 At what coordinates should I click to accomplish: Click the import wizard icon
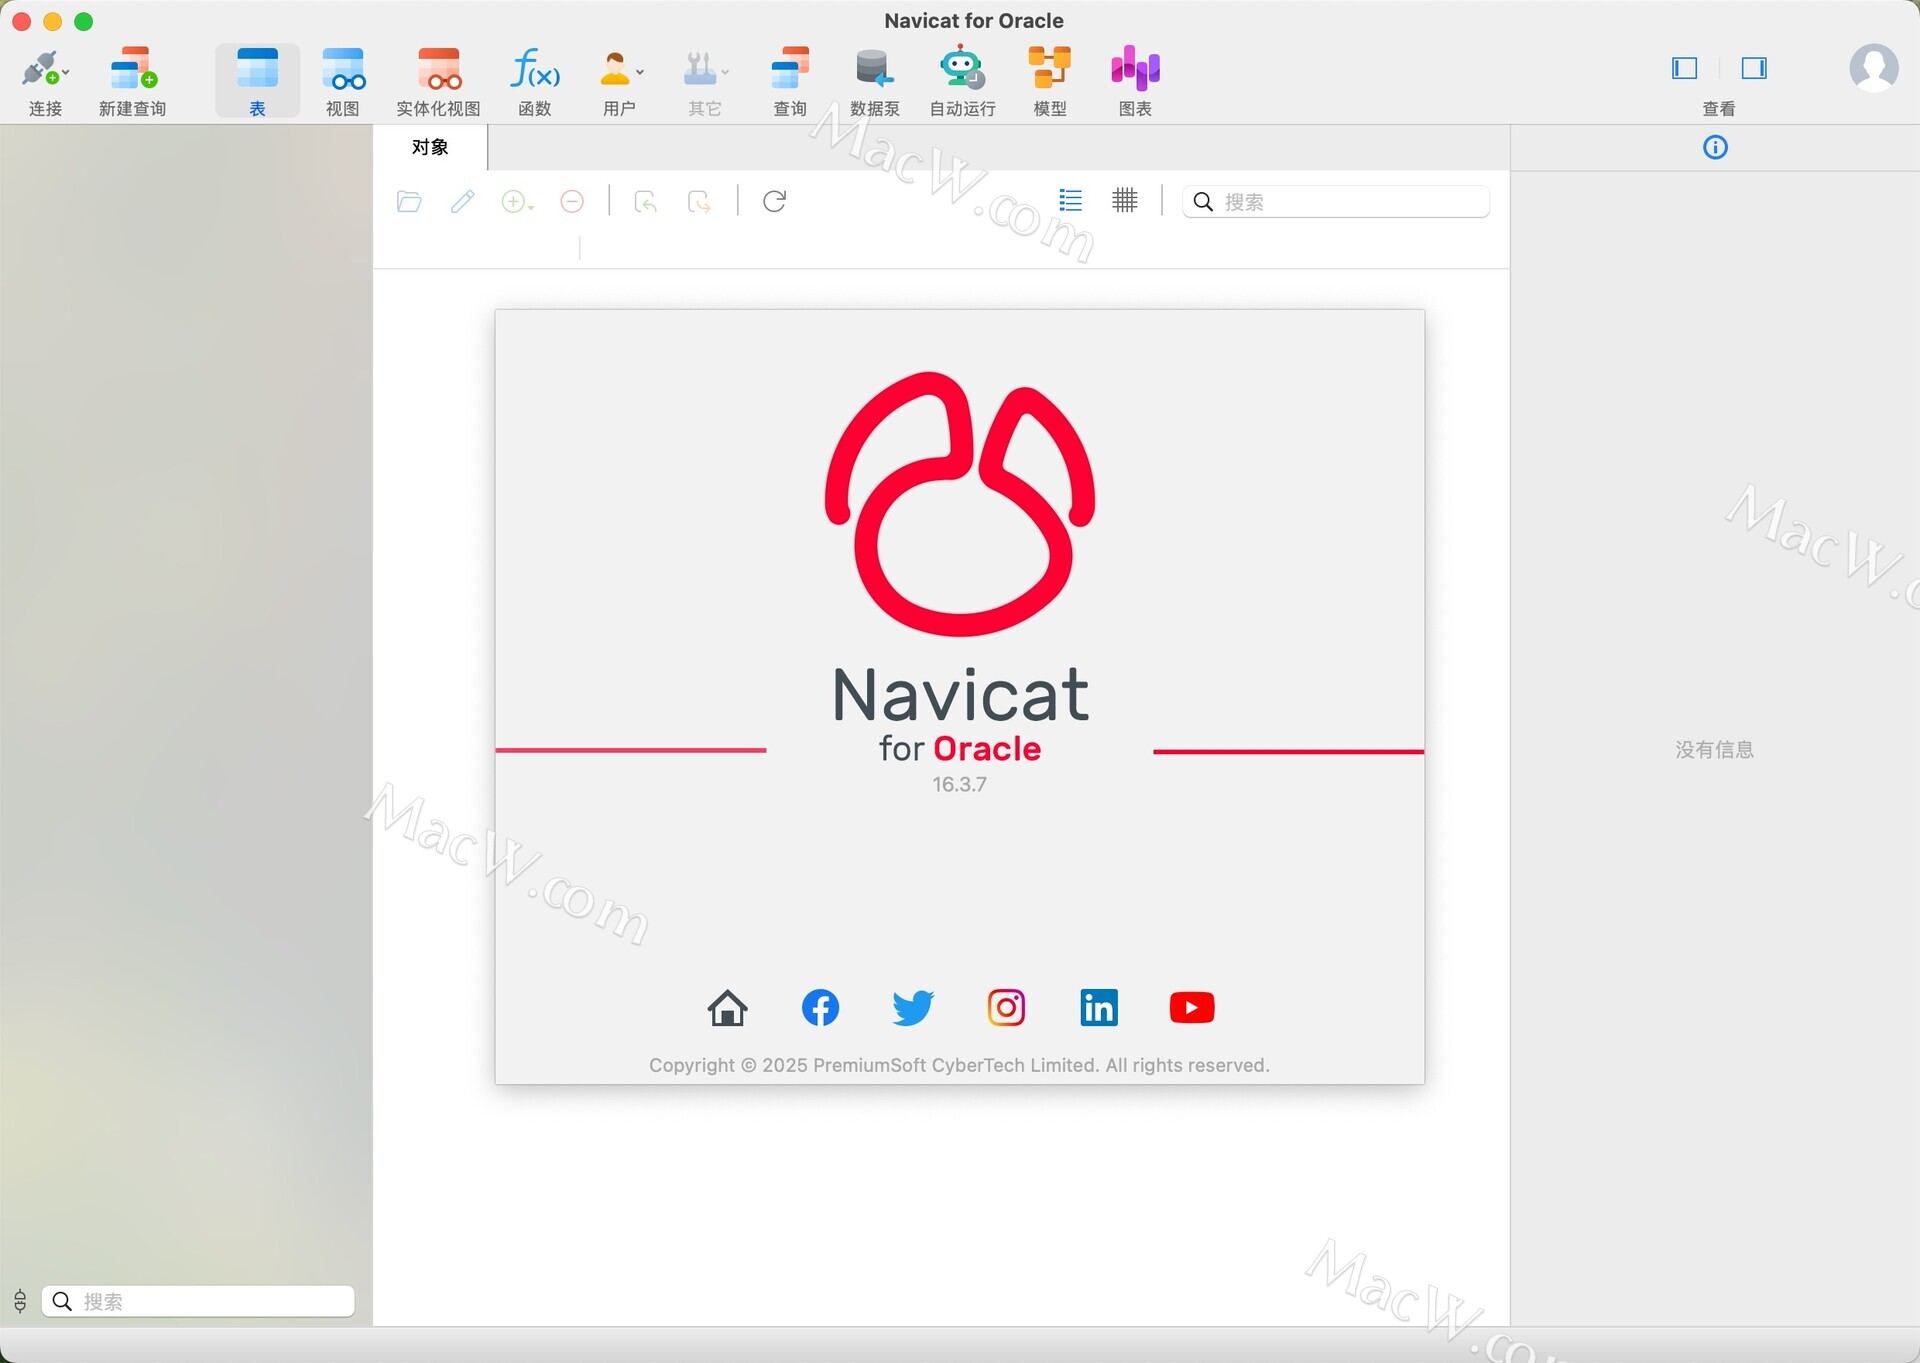tap(646, 202)
